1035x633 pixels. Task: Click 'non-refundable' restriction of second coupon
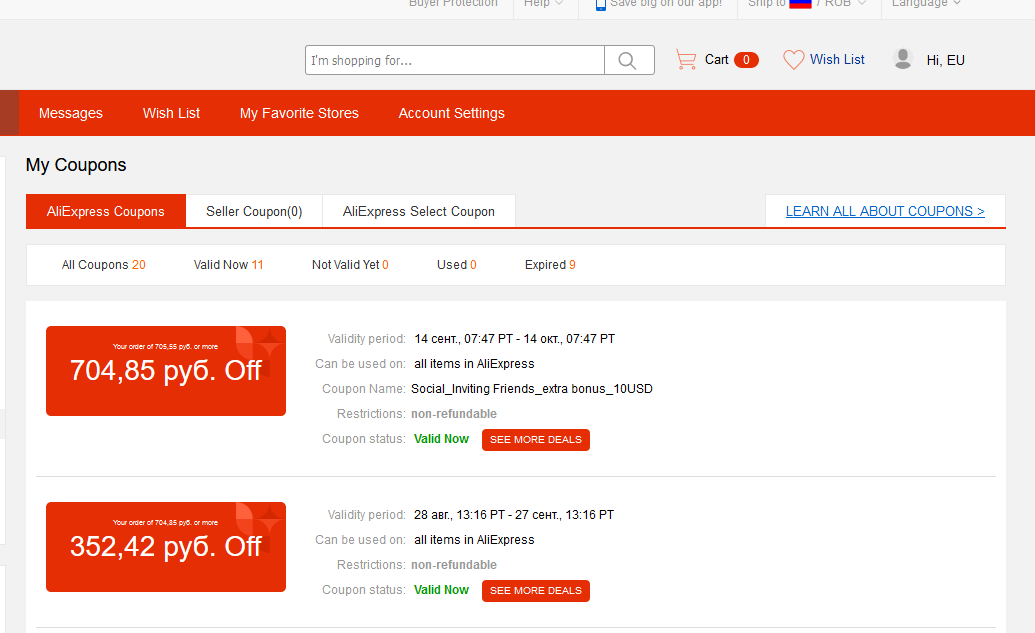coord(453,565)
